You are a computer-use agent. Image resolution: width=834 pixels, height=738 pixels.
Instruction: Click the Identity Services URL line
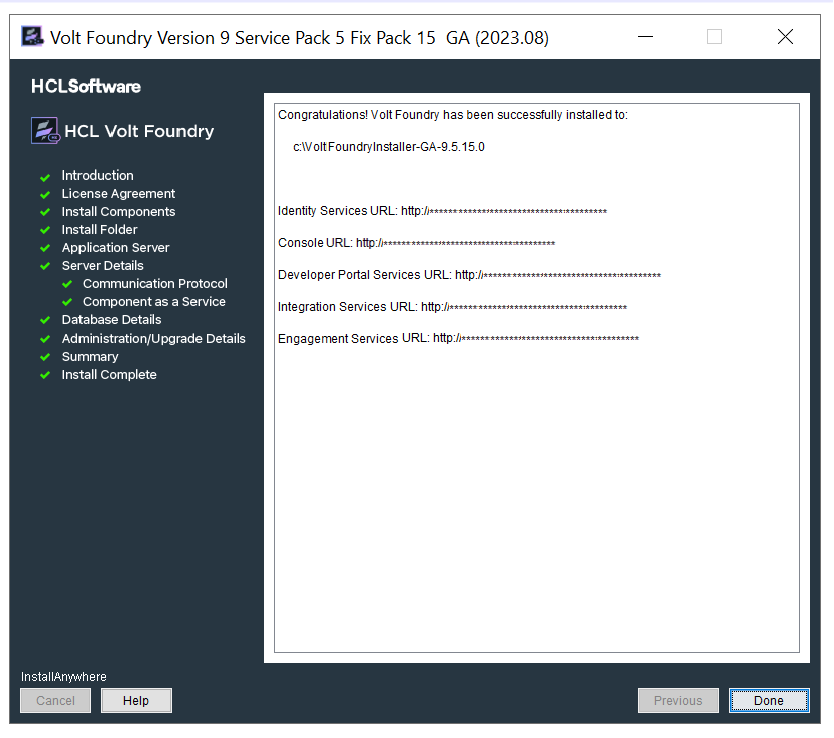pyautogui.click(x=442, y=211)
